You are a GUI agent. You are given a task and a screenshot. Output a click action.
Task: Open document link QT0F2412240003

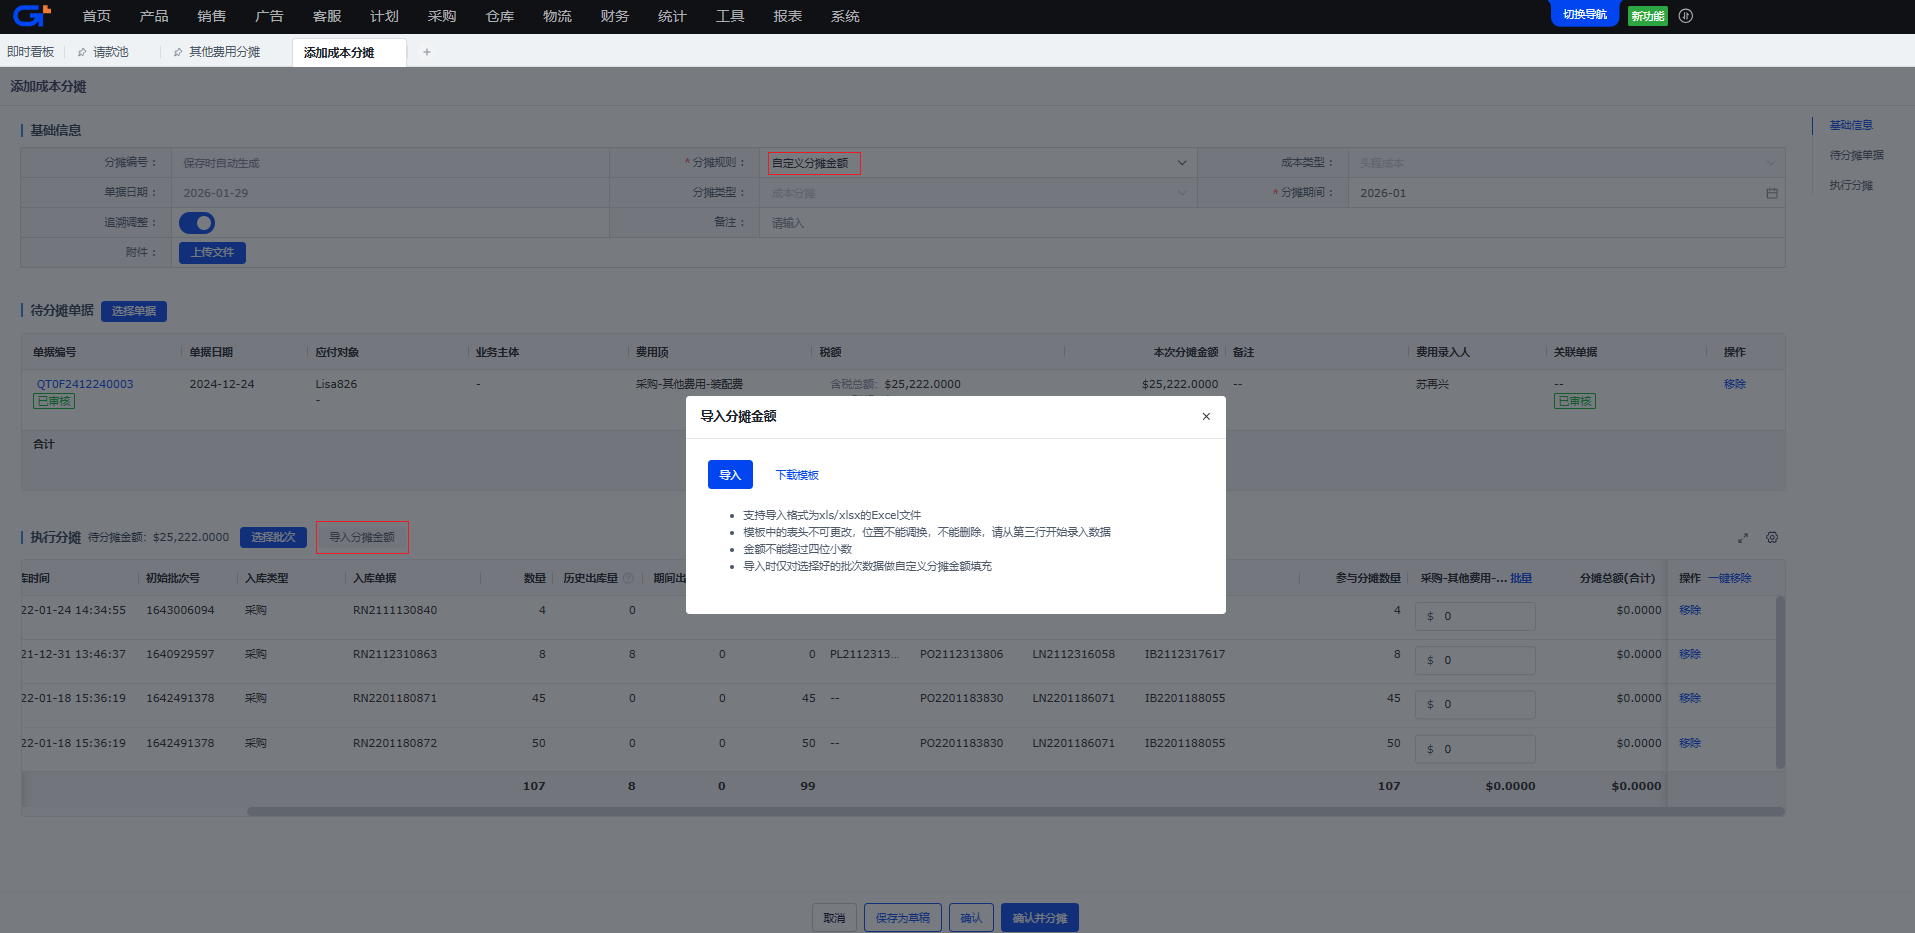[85, 384]
